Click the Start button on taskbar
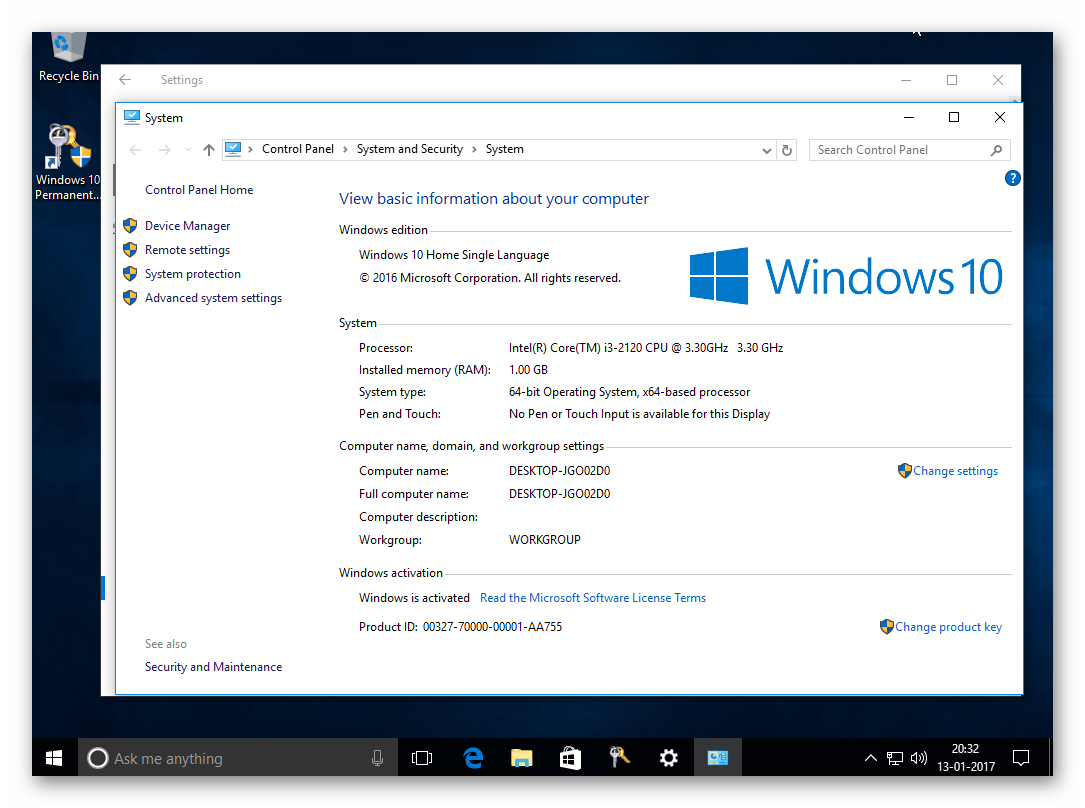Screen dimensions: 1085x808 pos(54,758)
